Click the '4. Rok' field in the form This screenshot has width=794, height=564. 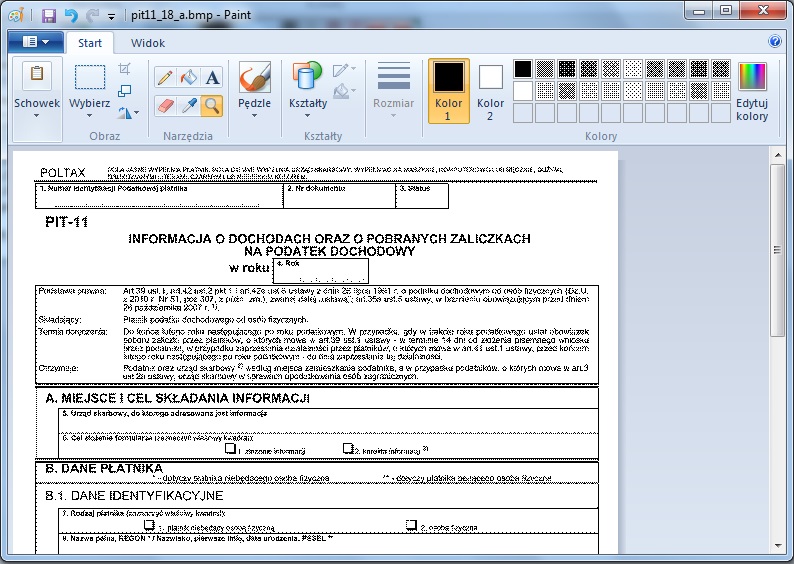point(321,271)
